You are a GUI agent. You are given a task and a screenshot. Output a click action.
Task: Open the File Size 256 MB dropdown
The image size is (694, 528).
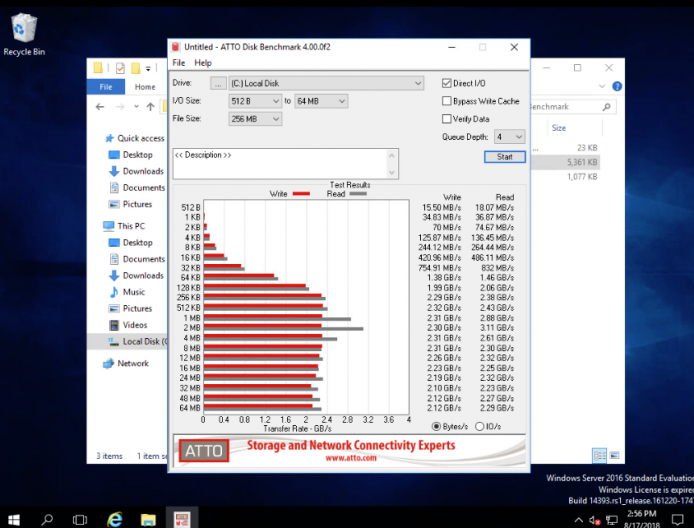tap(255, 119)
